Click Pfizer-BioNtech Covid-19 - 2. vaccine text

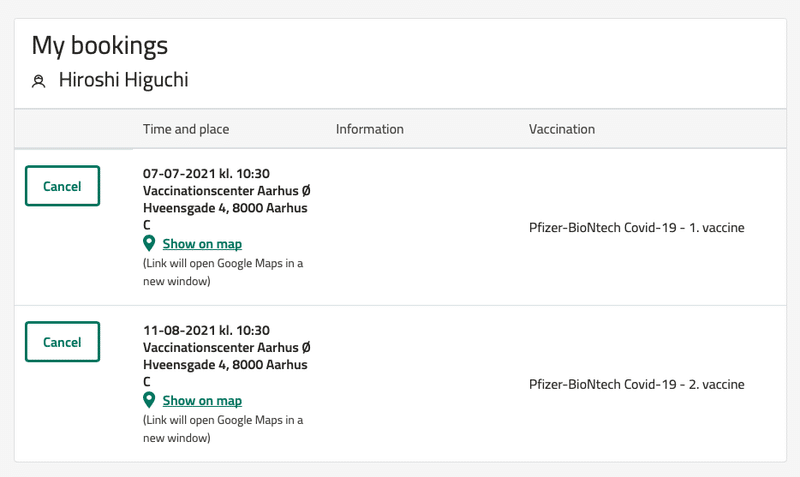click(x=636, y=384)
